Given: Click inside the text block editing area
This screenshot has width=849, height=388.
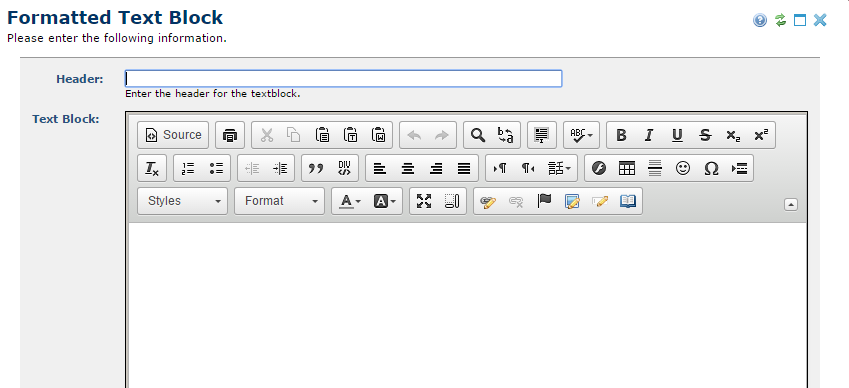Looking at the screenshot, I should [468, 305].
